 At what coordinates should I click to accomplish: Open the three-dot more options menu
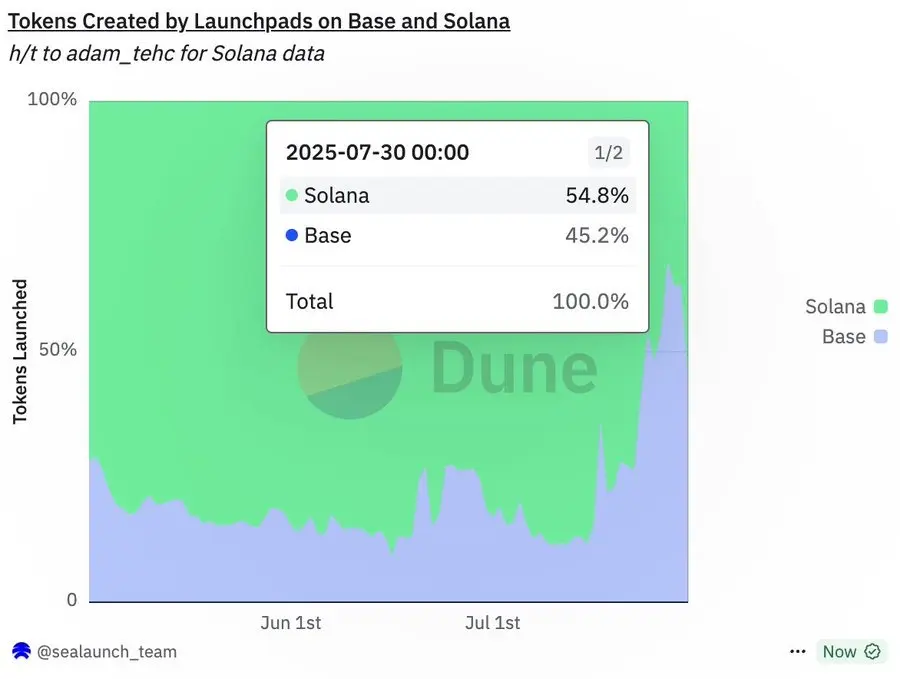[798, 651]
